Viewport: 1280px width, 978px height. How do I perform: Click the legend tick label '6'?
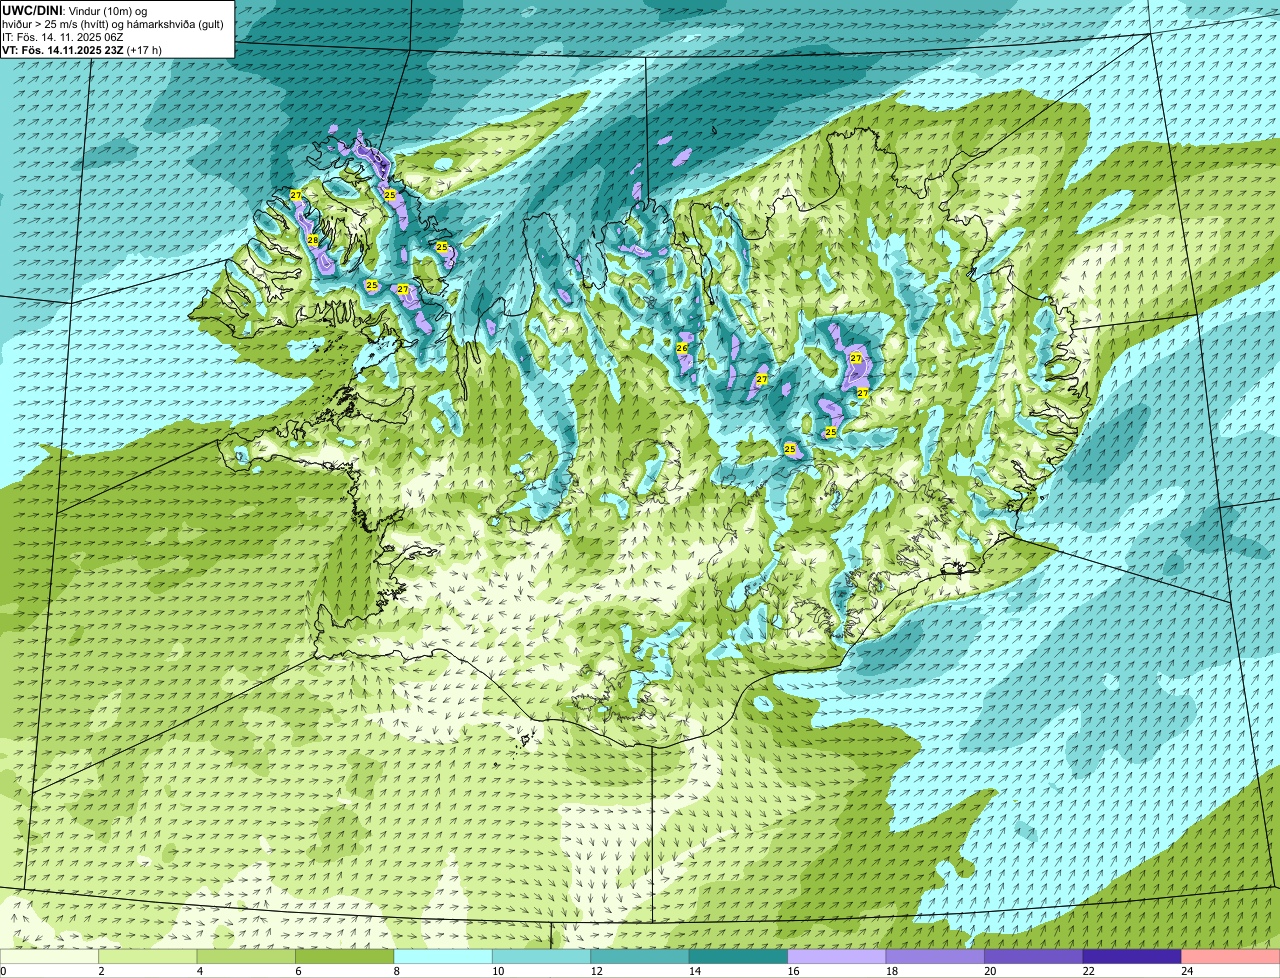[297, 970]
